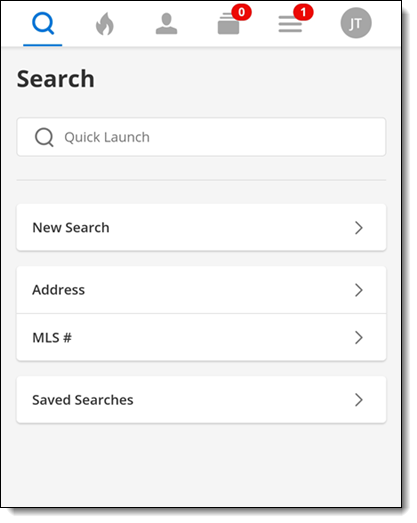Focus the Quick Launch search field

(x=201, y=137)
